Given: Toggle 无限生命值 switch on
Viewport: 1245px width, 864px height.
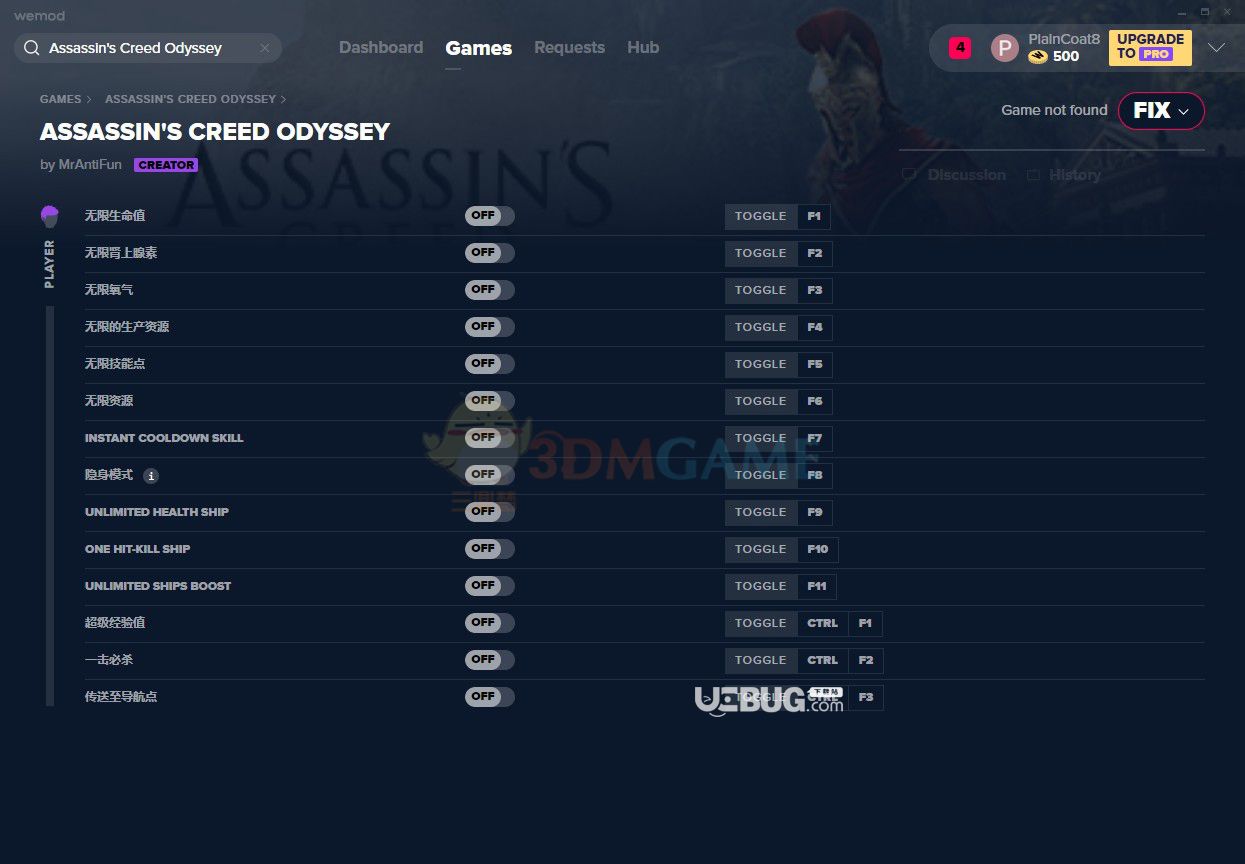Looking at the screenshot, I should tap(489, 216).
